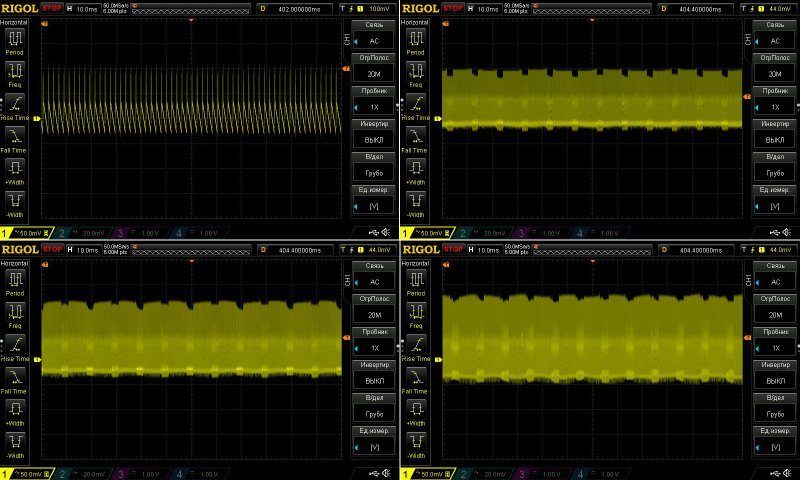Select Rise Time icon in top-left scope capture
The width and height of the screenshot is (800, 480).
point(15,104)
